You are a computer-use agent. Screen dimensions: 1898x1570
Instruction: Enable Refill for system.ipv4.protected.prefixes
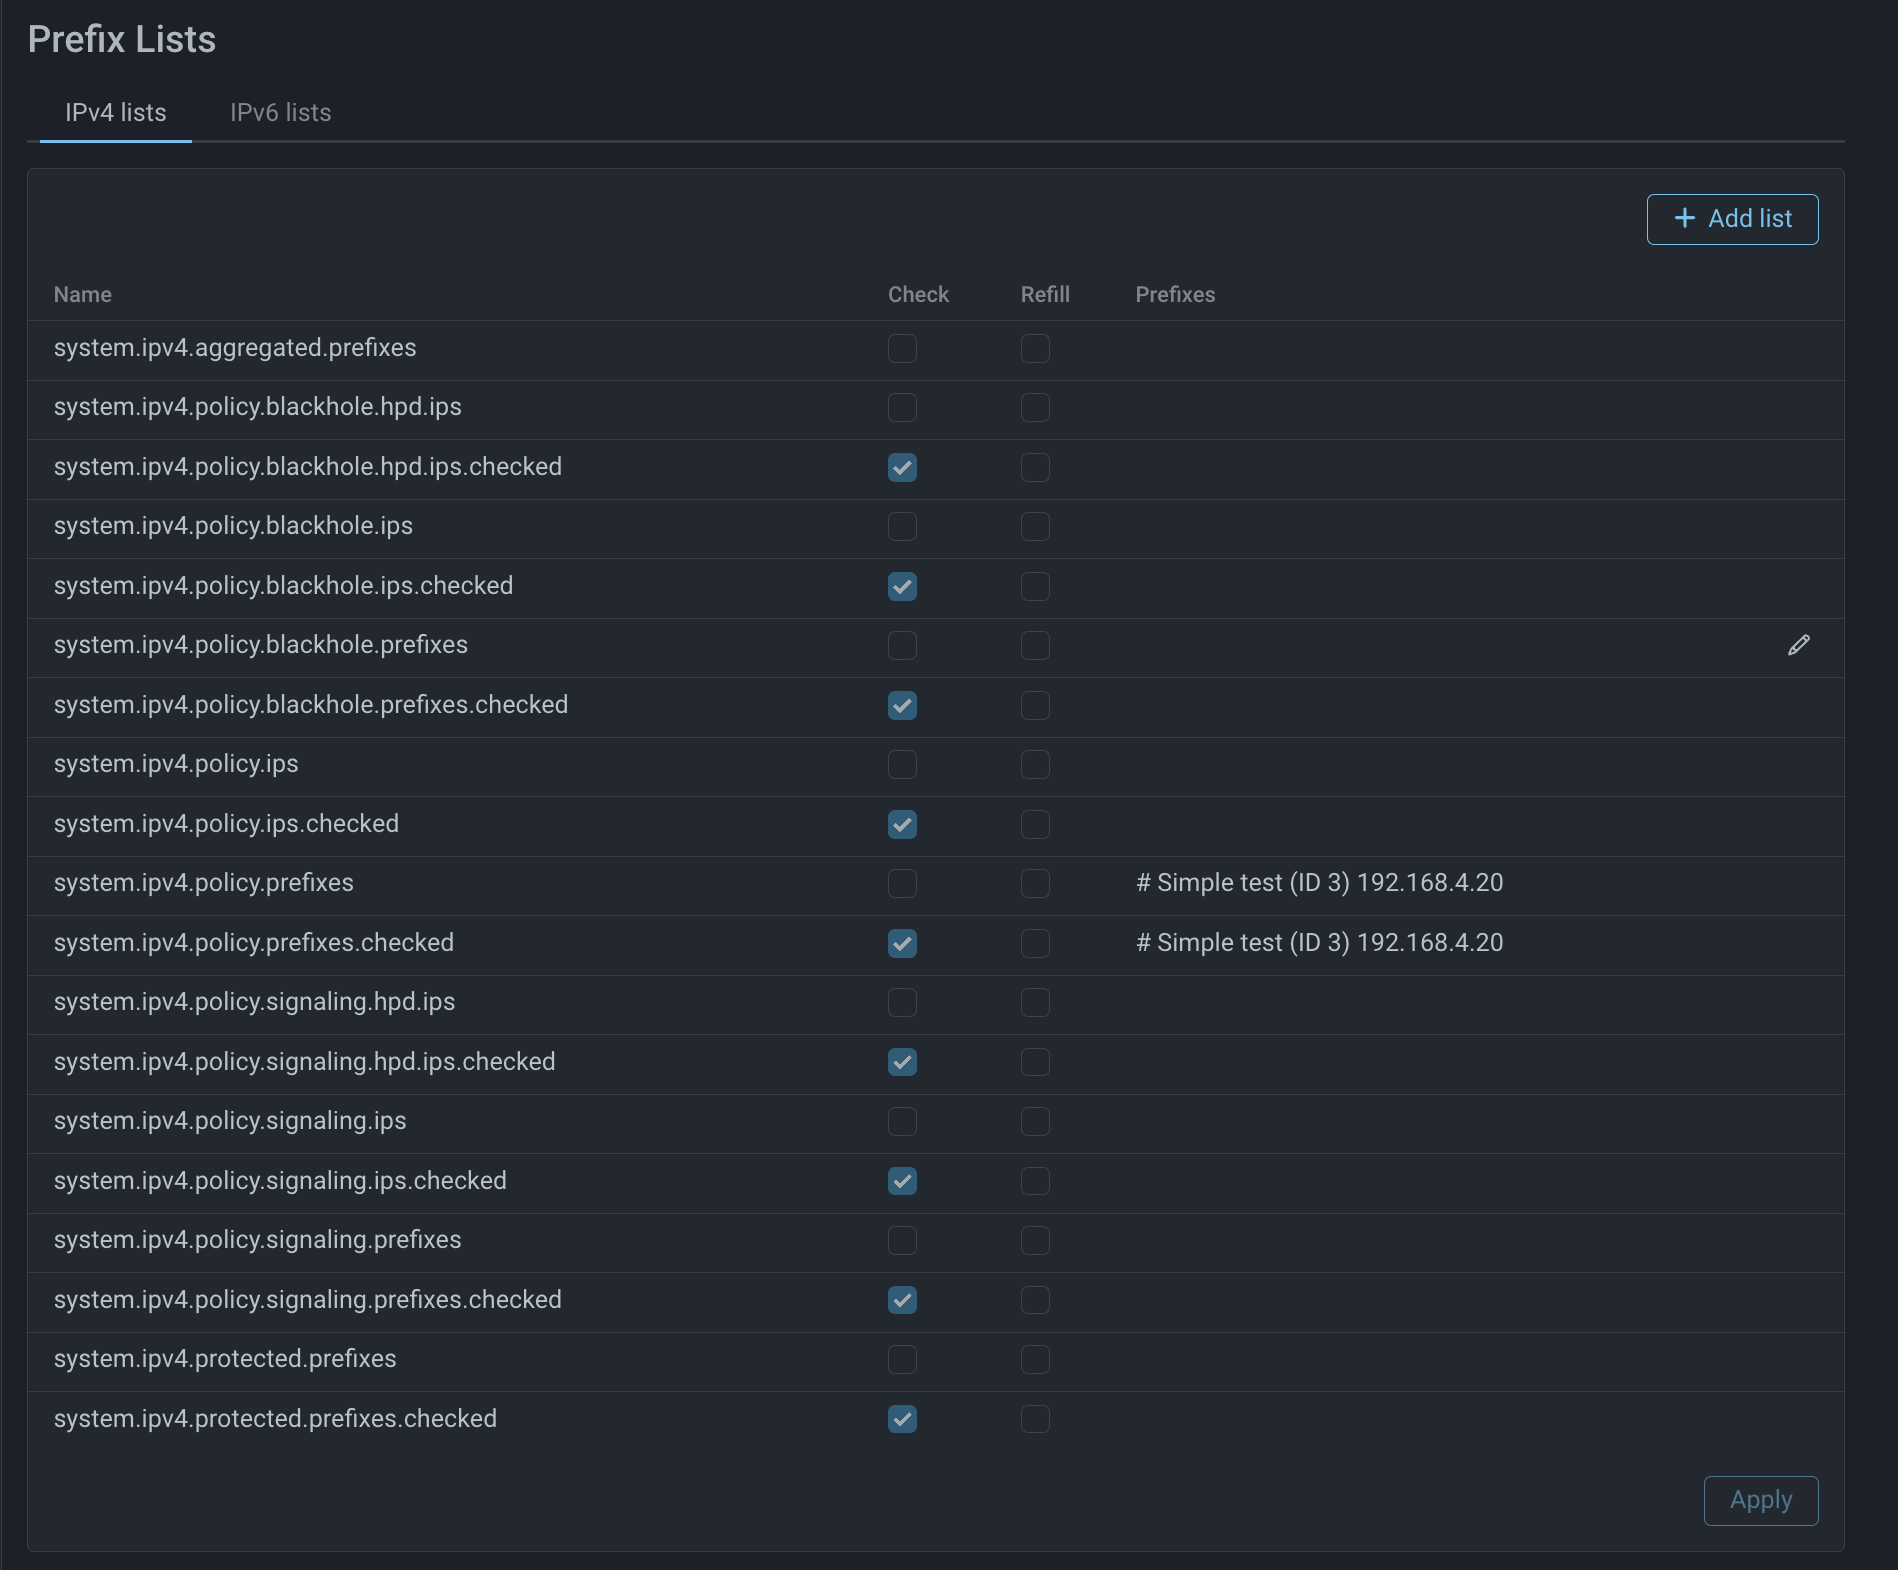coord(1035,1360)
